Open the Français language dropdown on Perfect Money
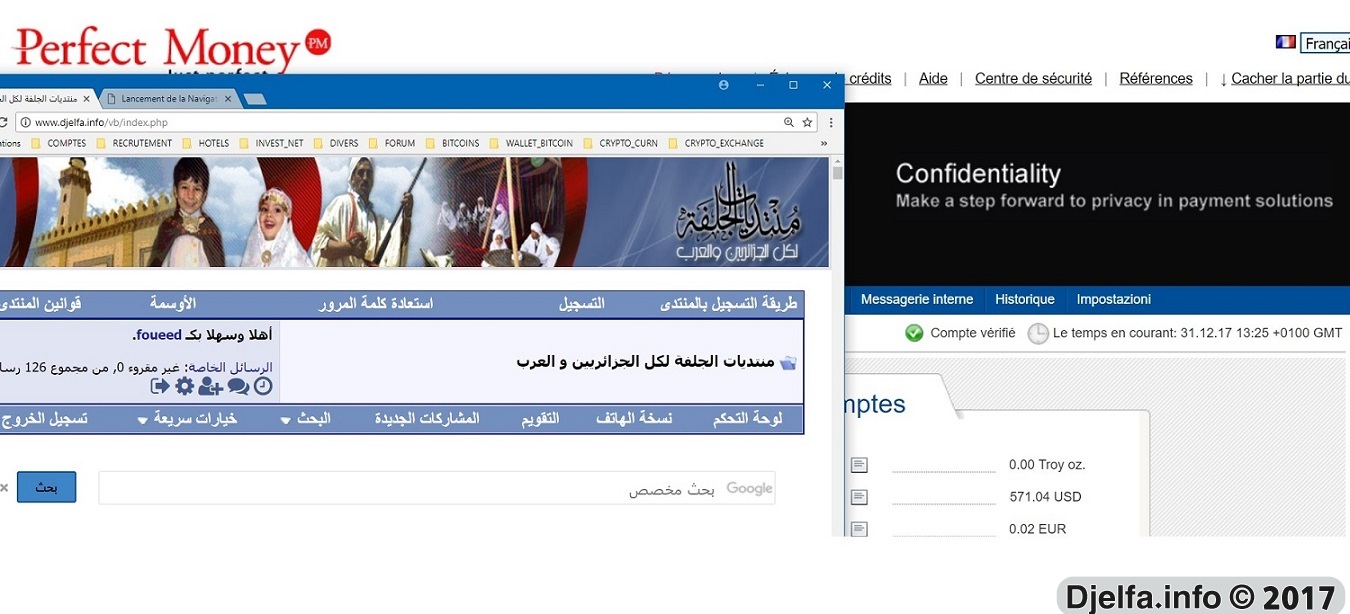1350x614 pixels. (1325, 44)
